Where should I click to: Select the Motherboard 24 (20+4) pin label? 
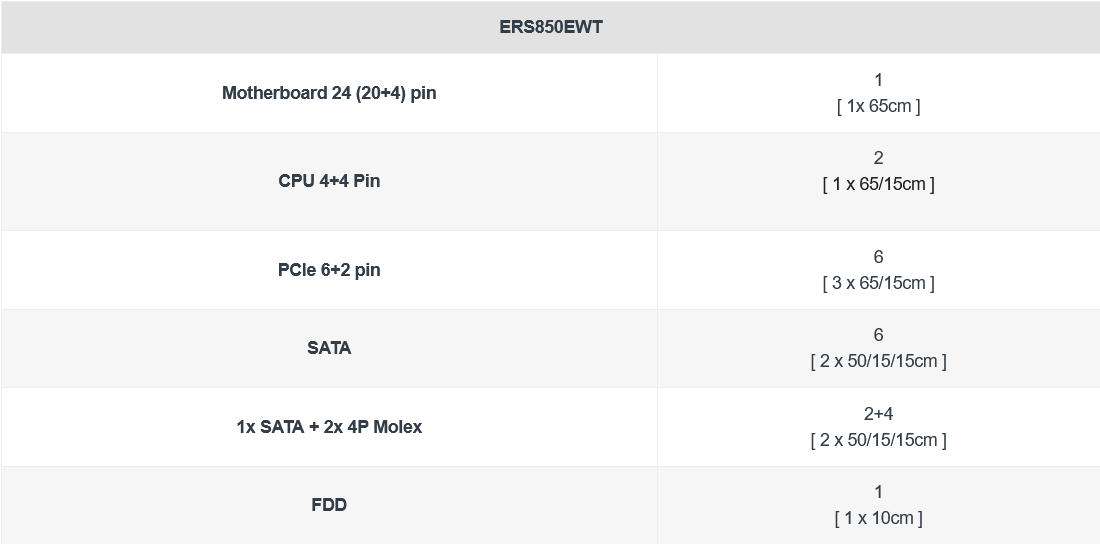329,93
